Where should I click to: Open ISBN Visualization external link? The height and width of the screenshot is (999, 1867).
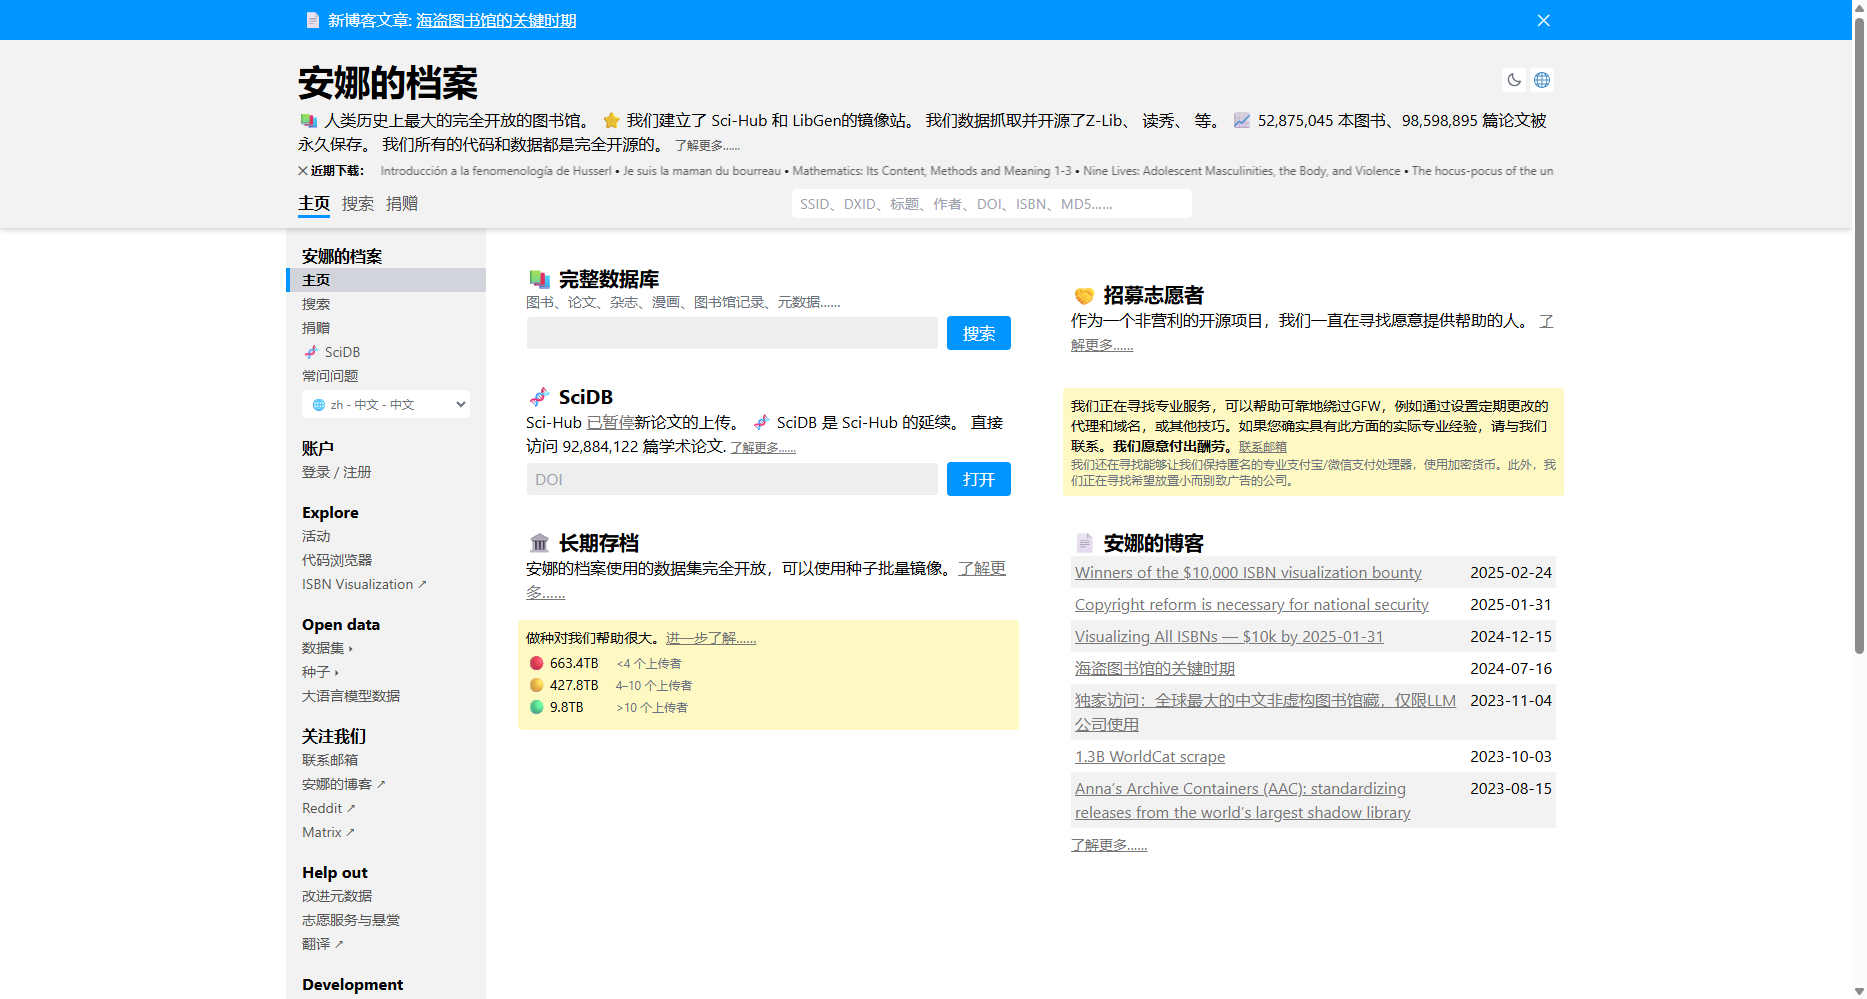click(x=364, y=584)
